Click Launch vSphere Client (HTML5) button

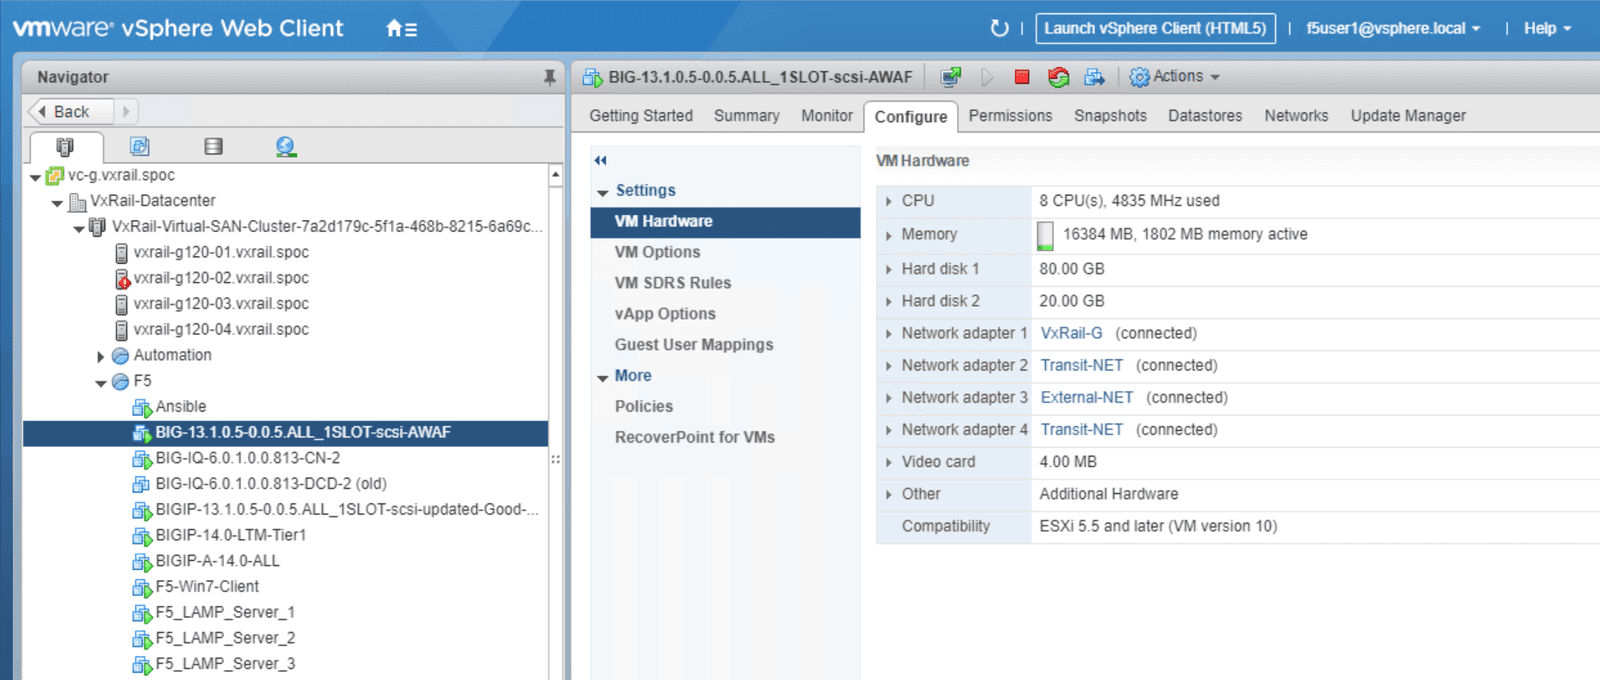pos(1155,28)
